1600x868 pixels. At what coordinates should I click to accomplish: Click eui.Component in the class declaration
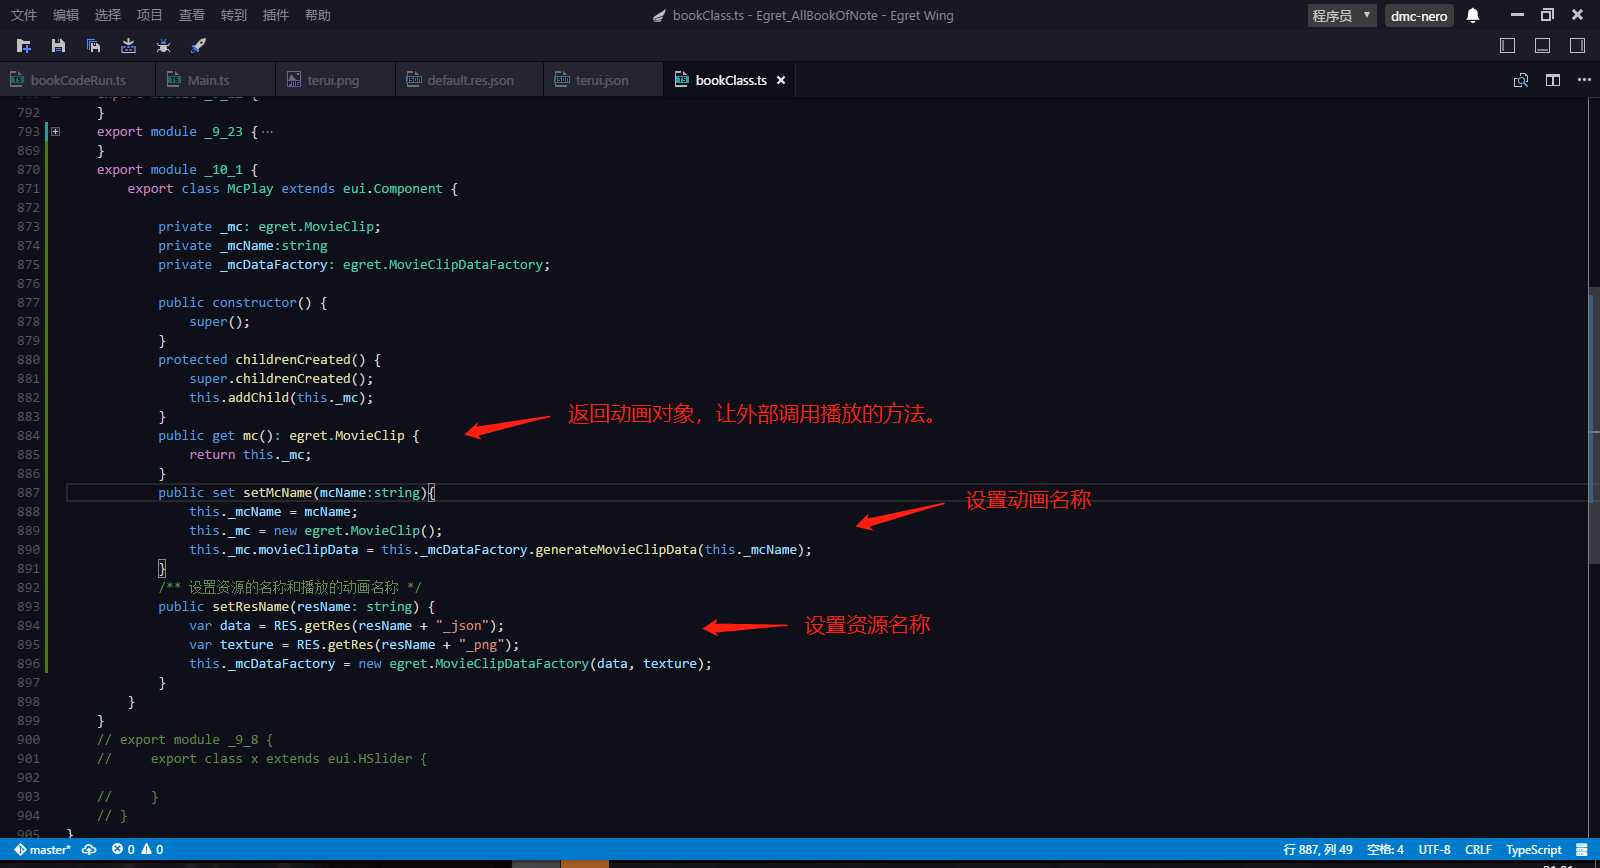[393, 189]
